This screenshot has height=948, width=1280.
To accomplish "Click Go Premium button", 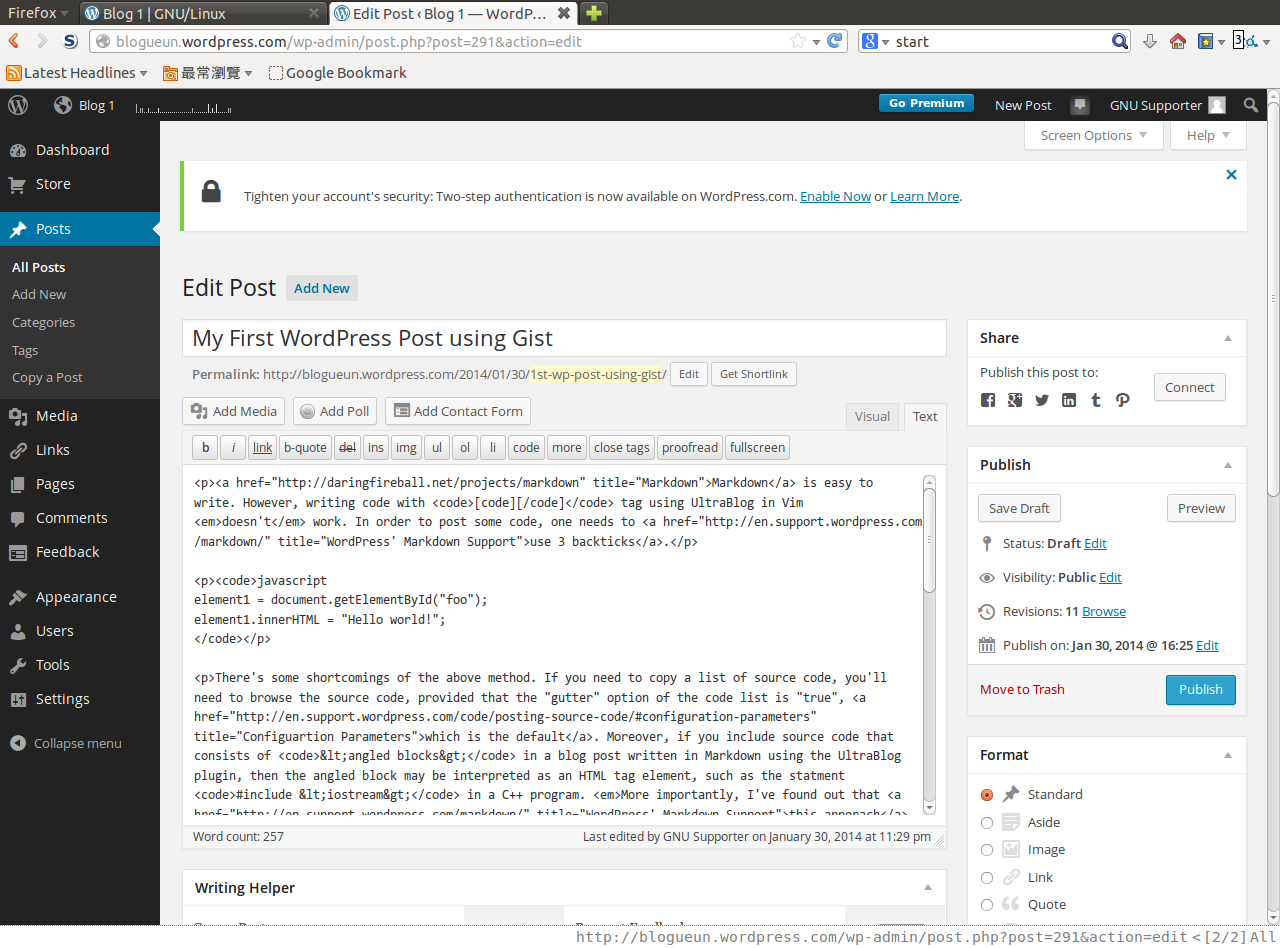I will (x=926, y=103).
